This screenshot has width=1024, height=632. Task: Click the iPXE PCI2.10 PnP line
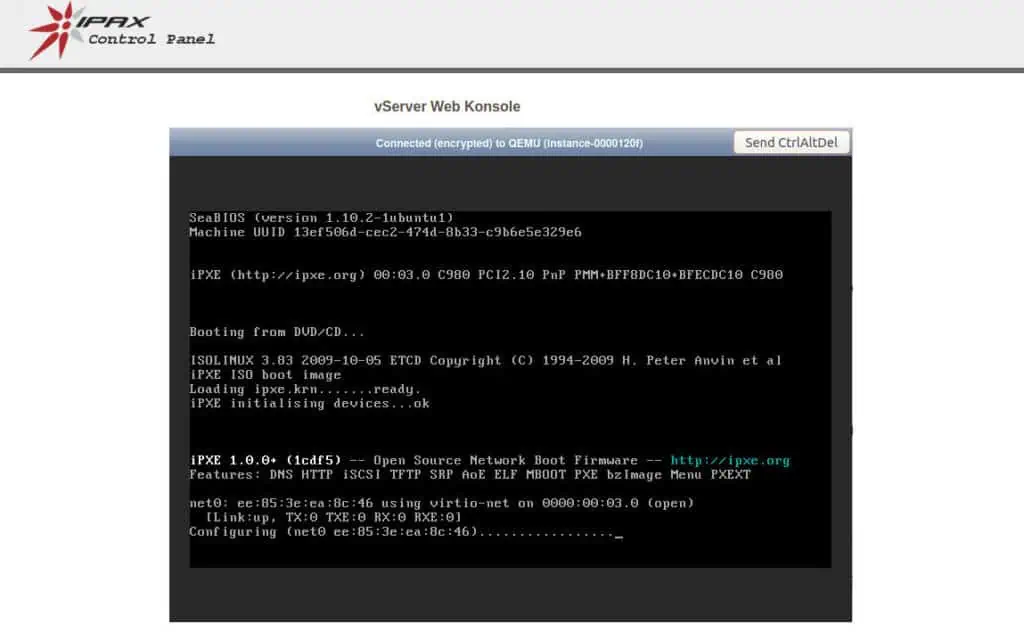coord(486,275)
